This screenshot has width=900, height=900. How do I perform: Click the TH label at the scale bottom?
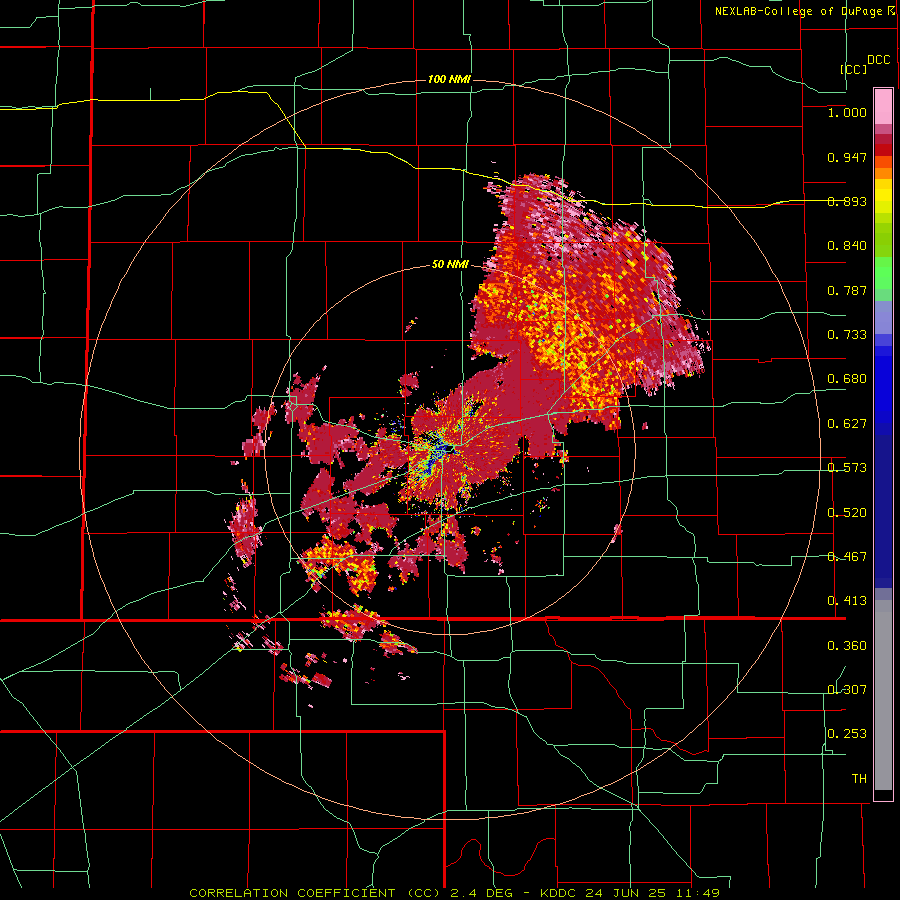[859, 779]
